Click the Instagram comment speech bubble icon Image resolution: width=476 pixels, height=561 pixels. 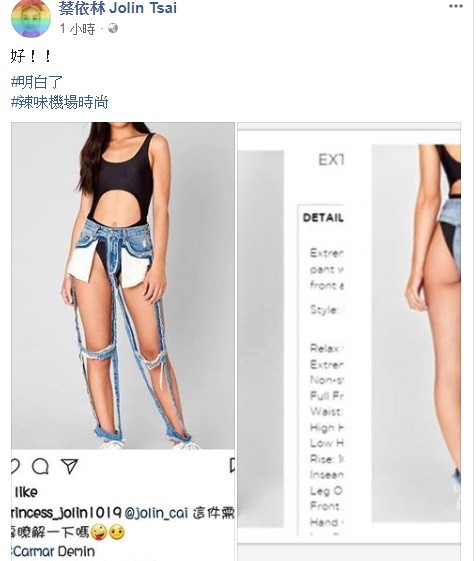[40, 466]
